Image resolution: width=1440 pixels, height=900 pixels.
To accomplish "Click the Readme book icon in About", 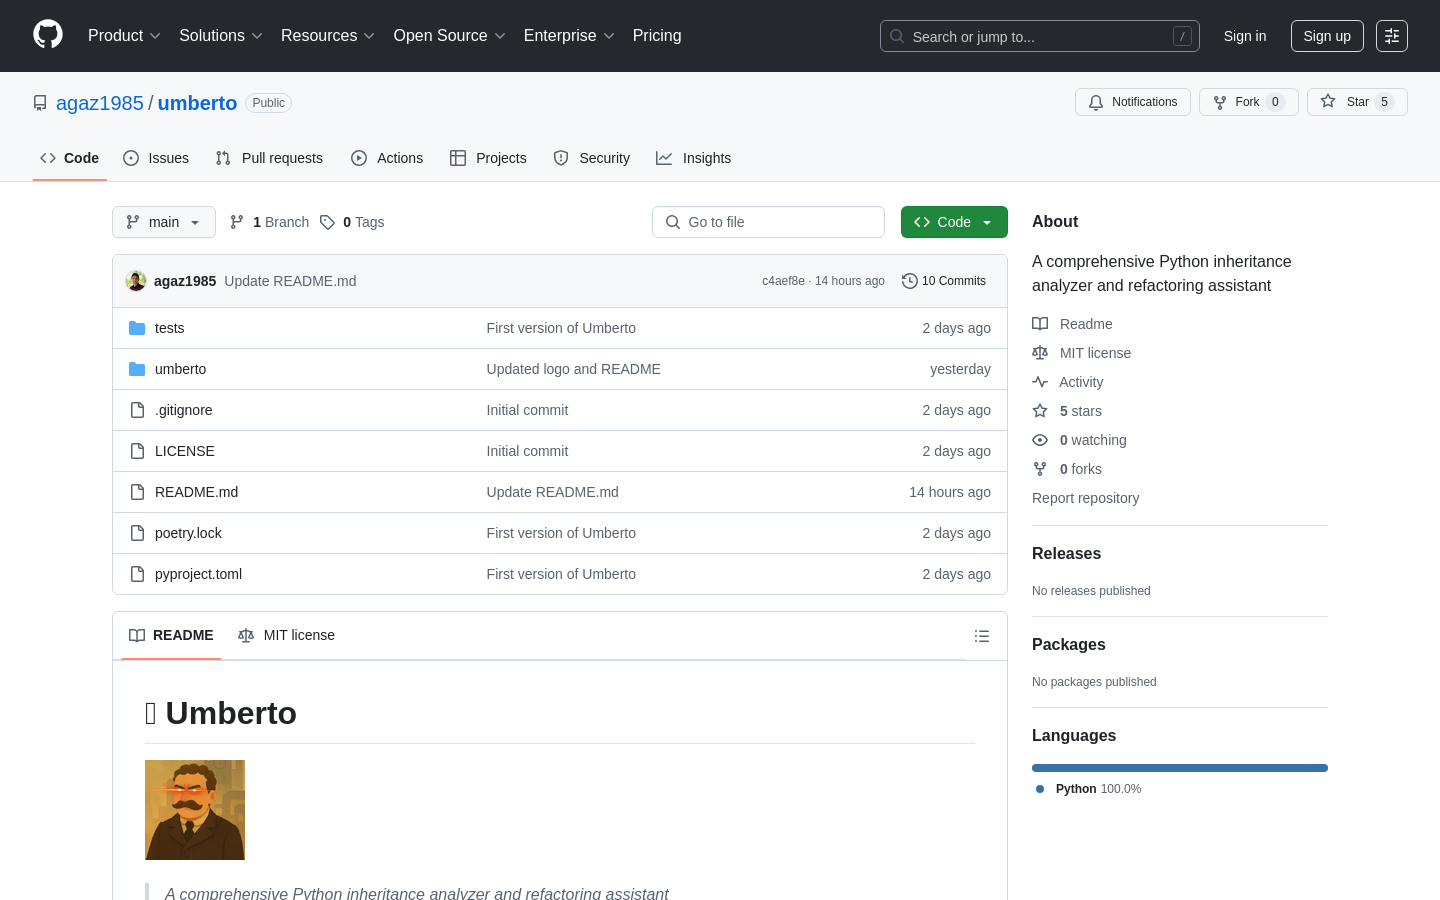I will pyautogui.click(x=1040, y=324).
